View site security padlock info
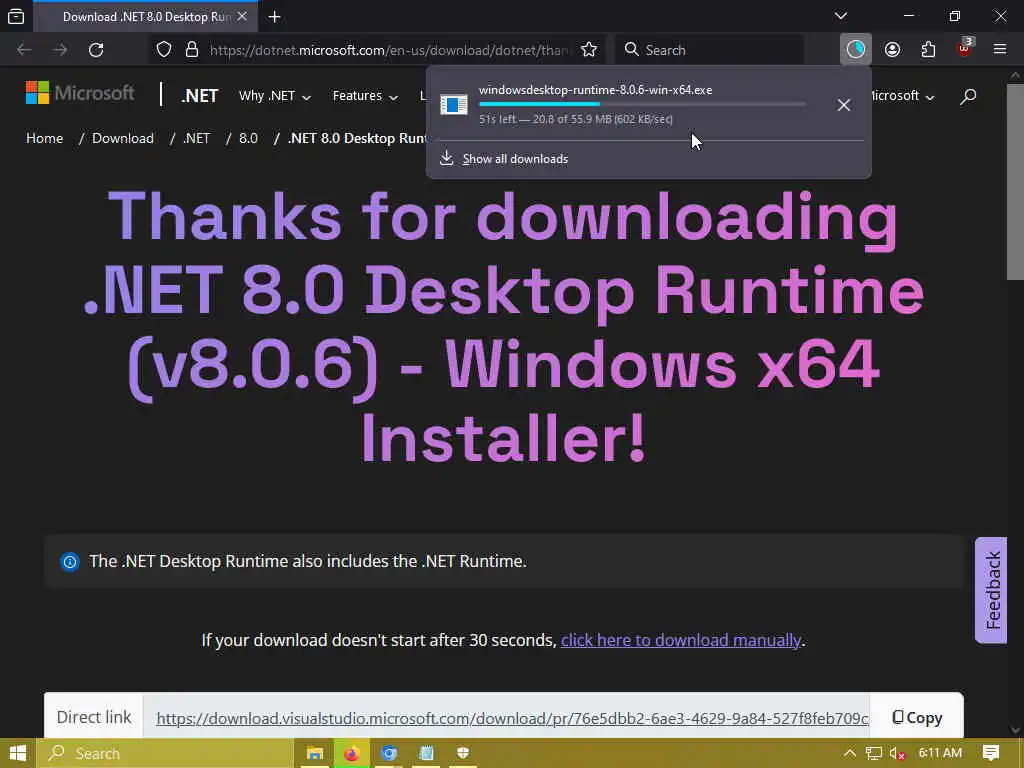Image resolution: width=1024 pixels, height=768 pixels. [191, 50]
